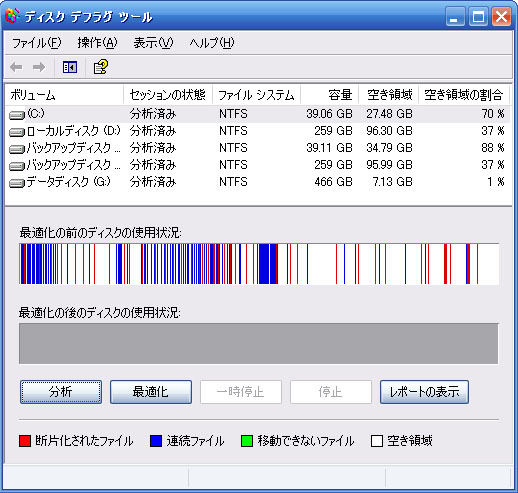The image size is (518, 493).
Task: Open the 操作(A) menu
Action: pyautogui.click(x=97, y=43)
